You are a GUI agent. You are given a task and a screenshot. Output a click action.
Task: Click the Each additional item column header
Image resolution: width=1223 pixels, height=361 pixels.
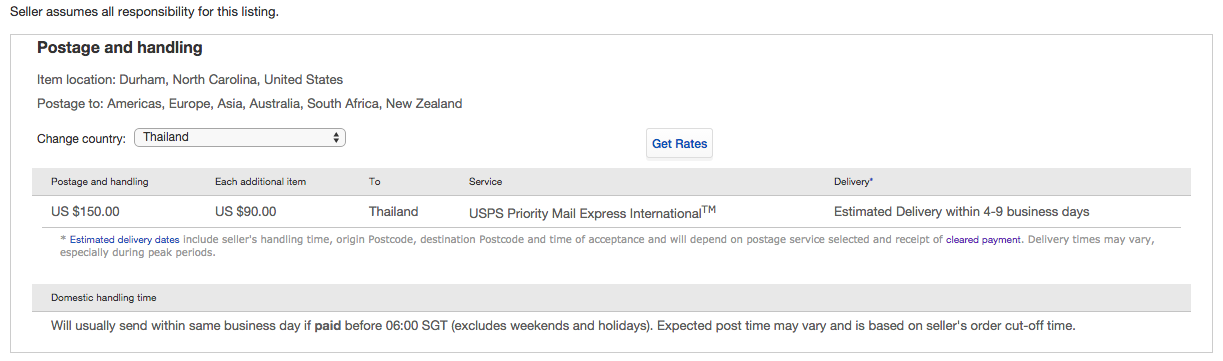(260, 182)
